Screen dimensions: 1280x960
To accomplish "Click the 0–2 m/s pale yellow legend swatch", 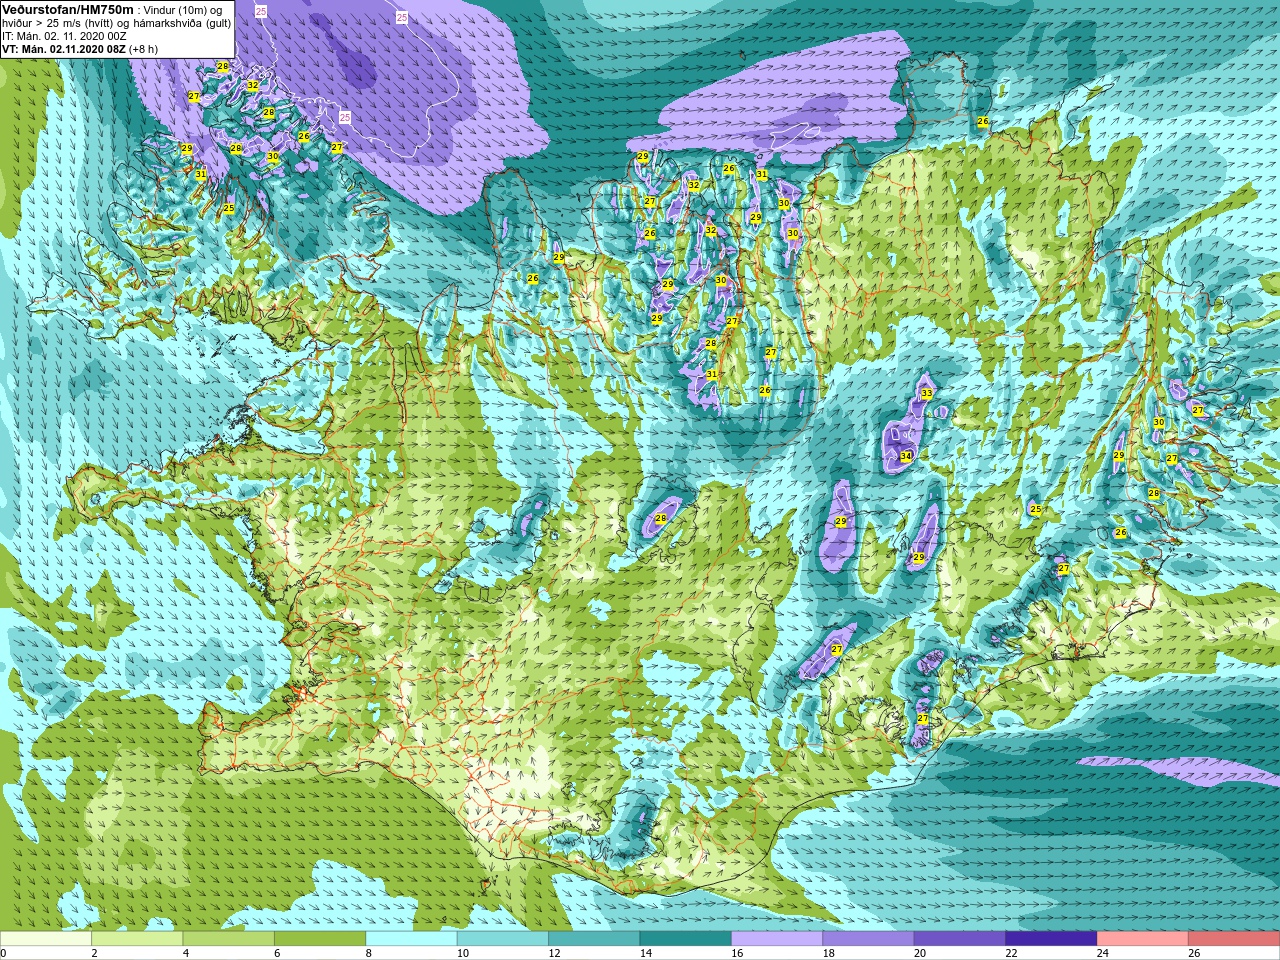I will point(46,938).
